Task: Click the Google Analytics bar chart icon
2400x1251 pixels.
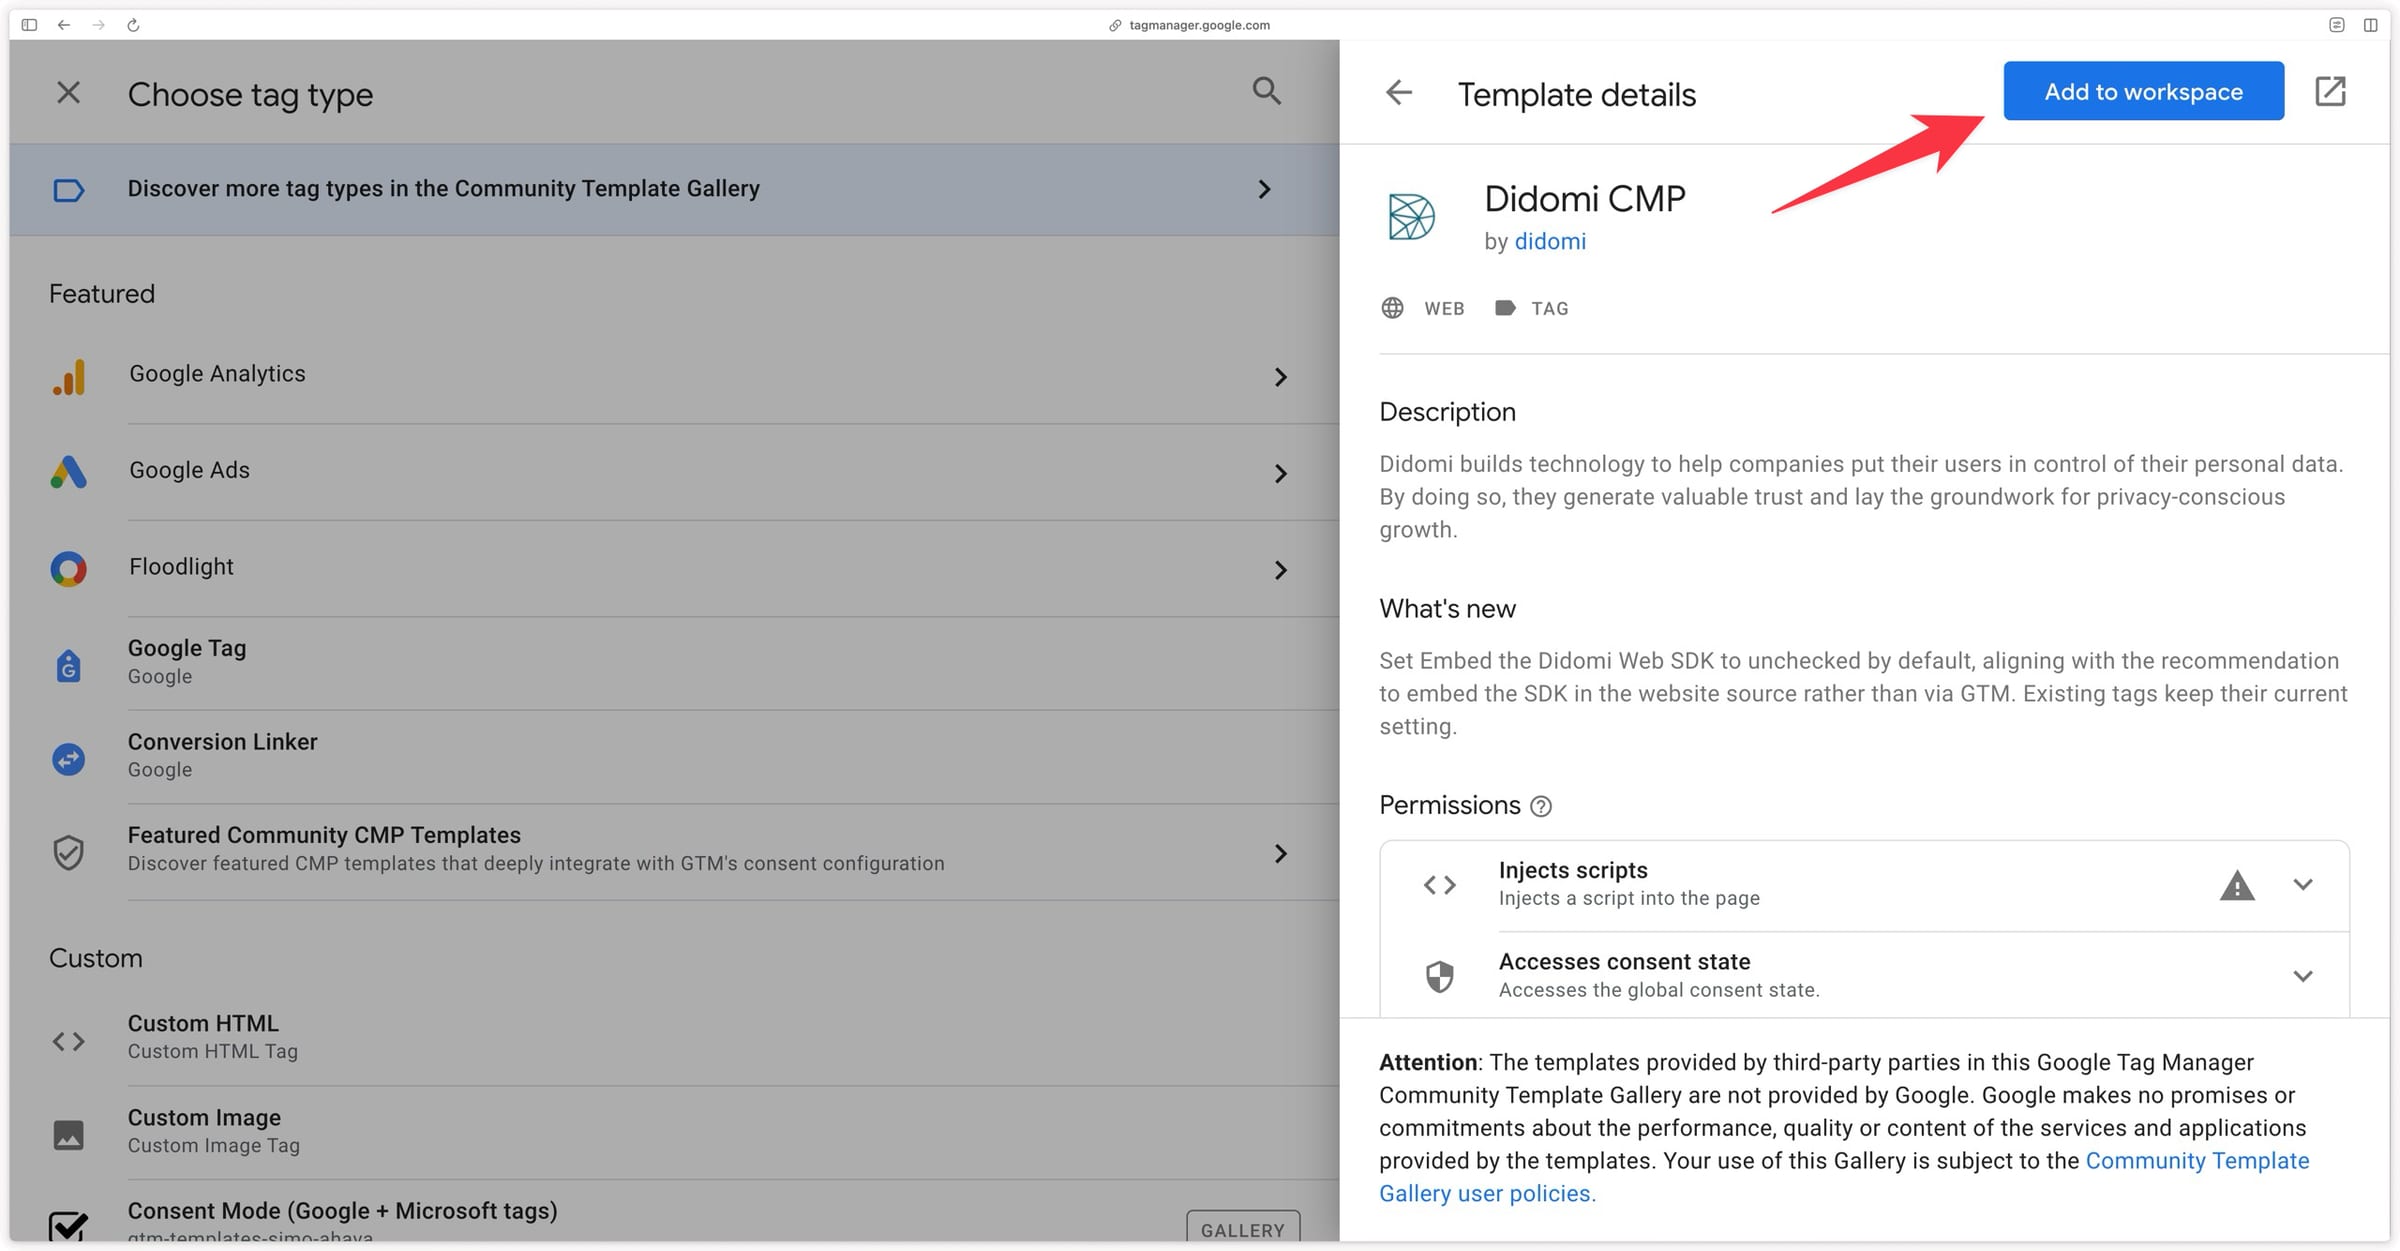Action: (x=69, y=377)
